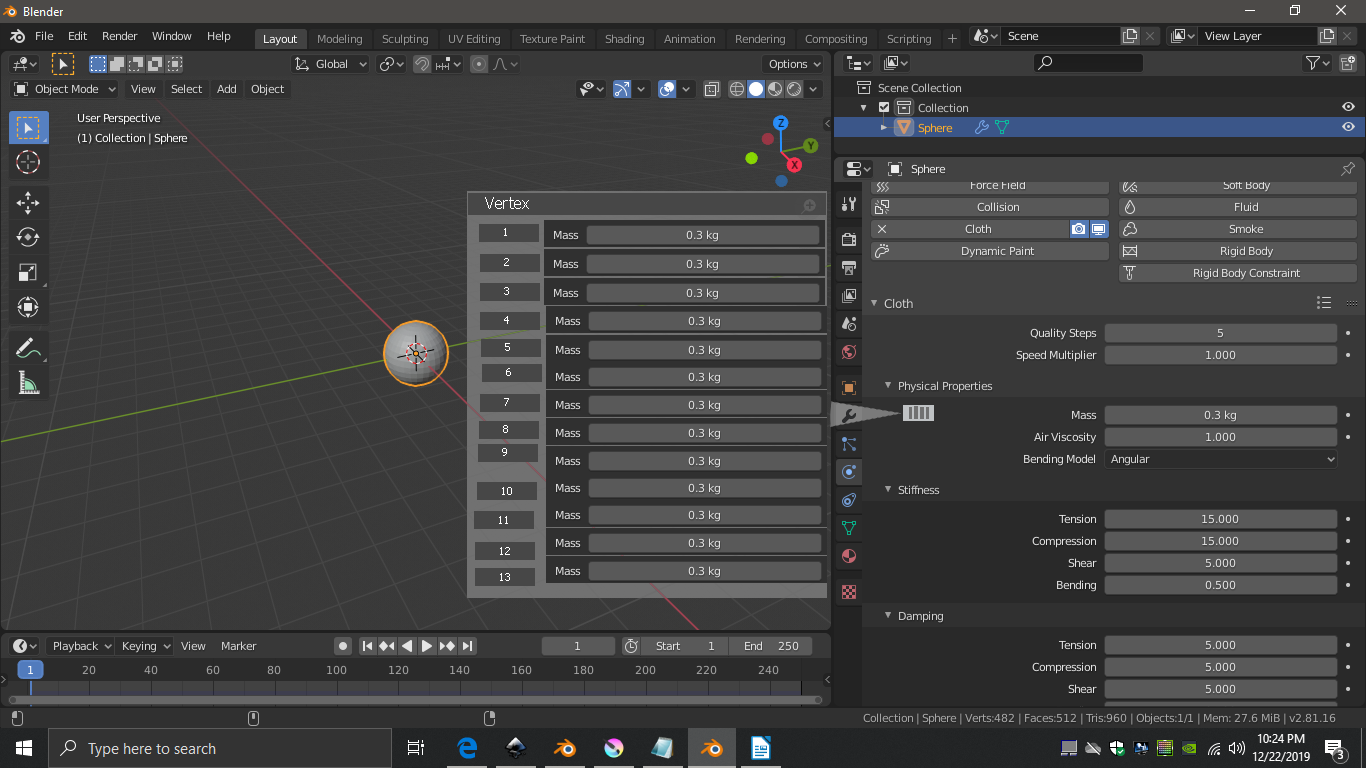Screen dimensions: 1366x768
Task: Collapse the Stiffness subpanel
Action: (888, 490)
